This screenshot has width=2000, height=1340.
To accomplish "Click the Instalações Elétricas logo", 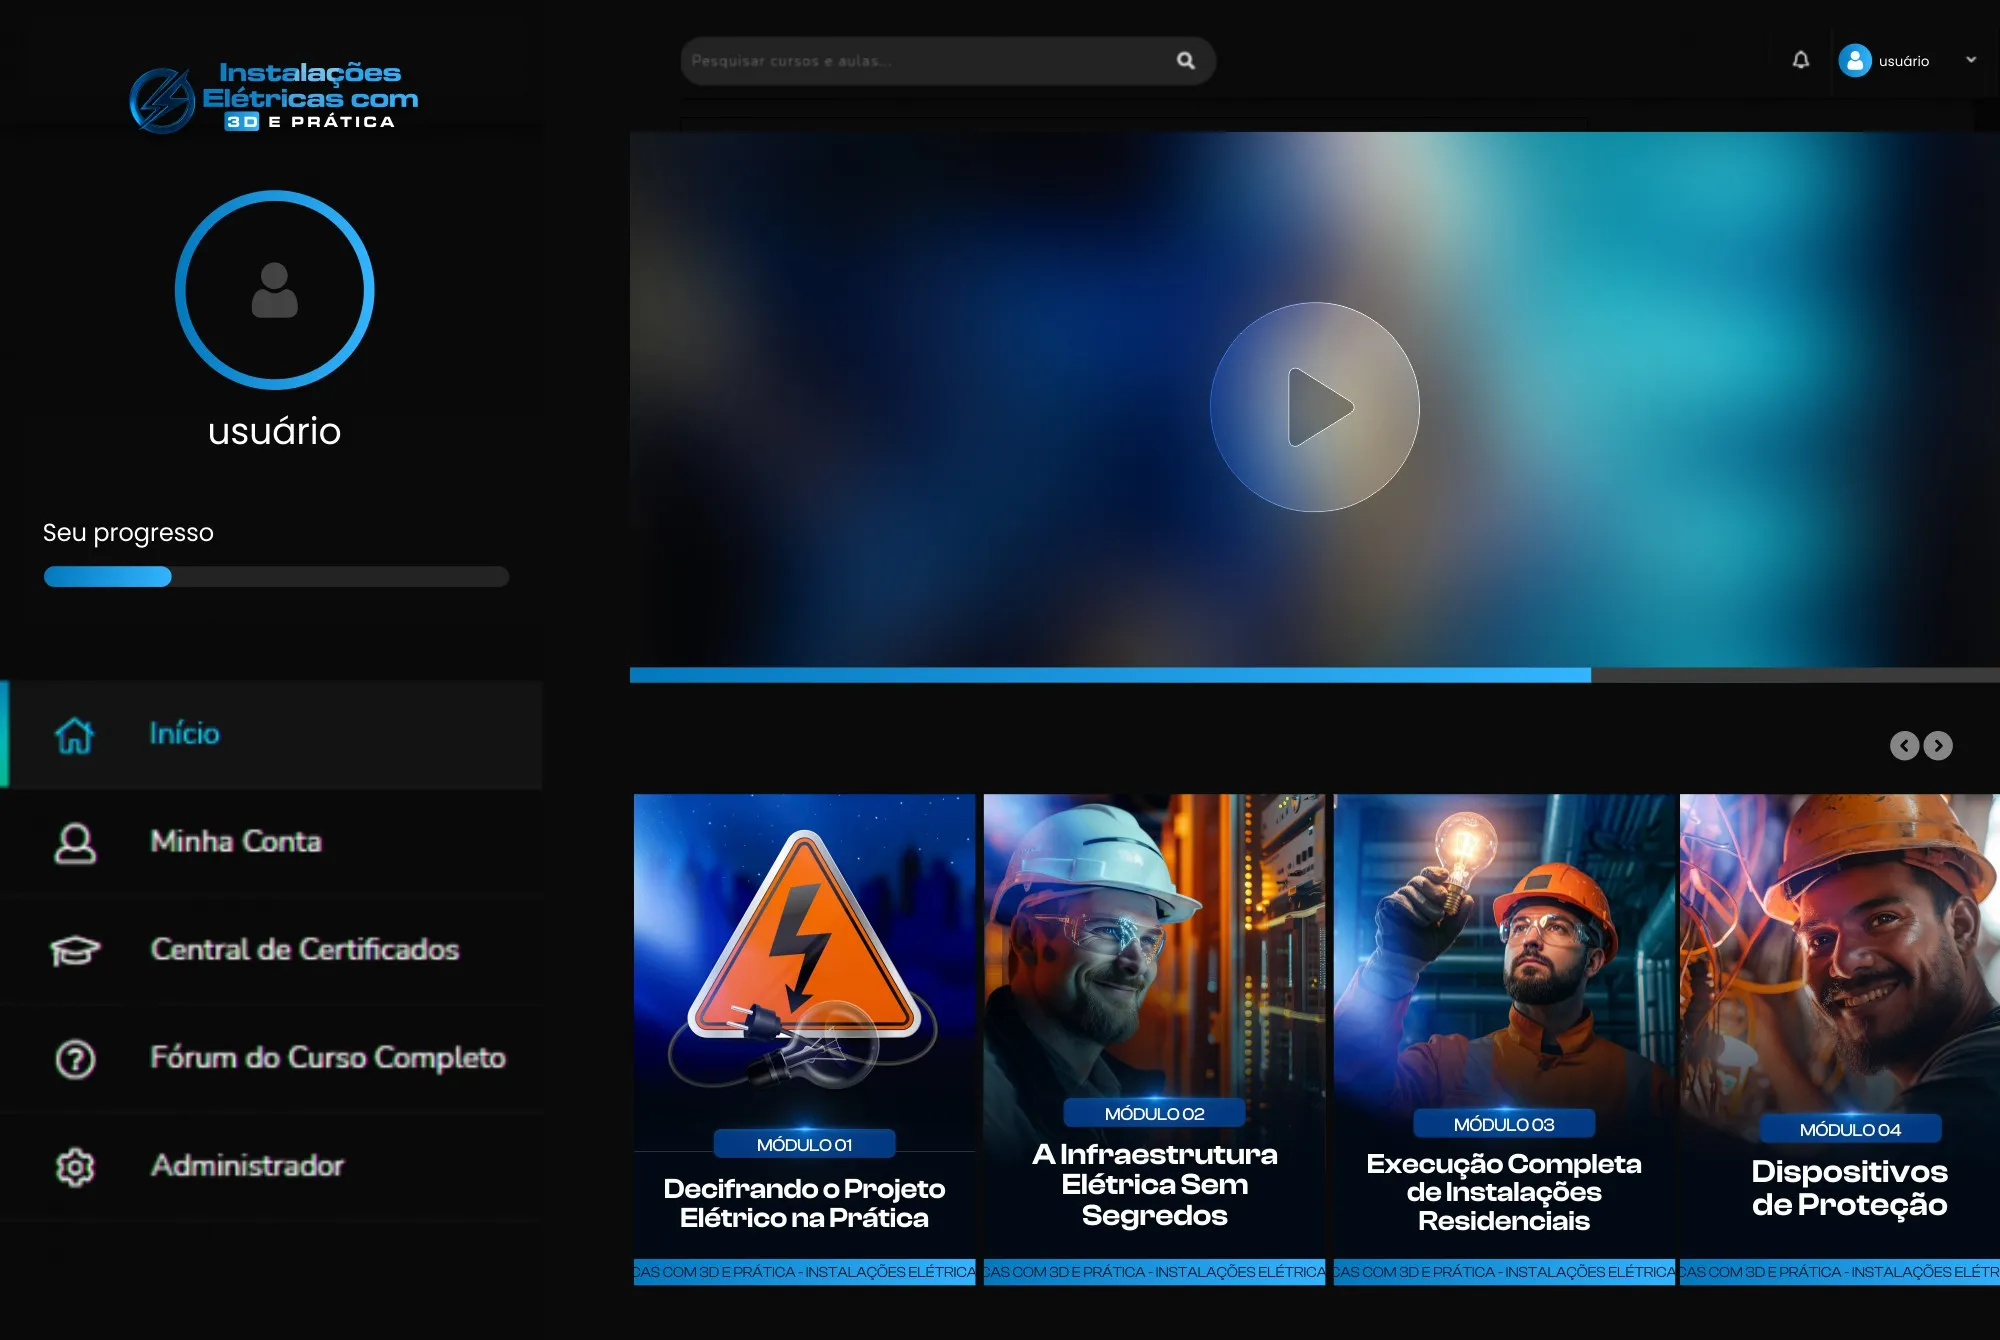I will coord(274,98).
